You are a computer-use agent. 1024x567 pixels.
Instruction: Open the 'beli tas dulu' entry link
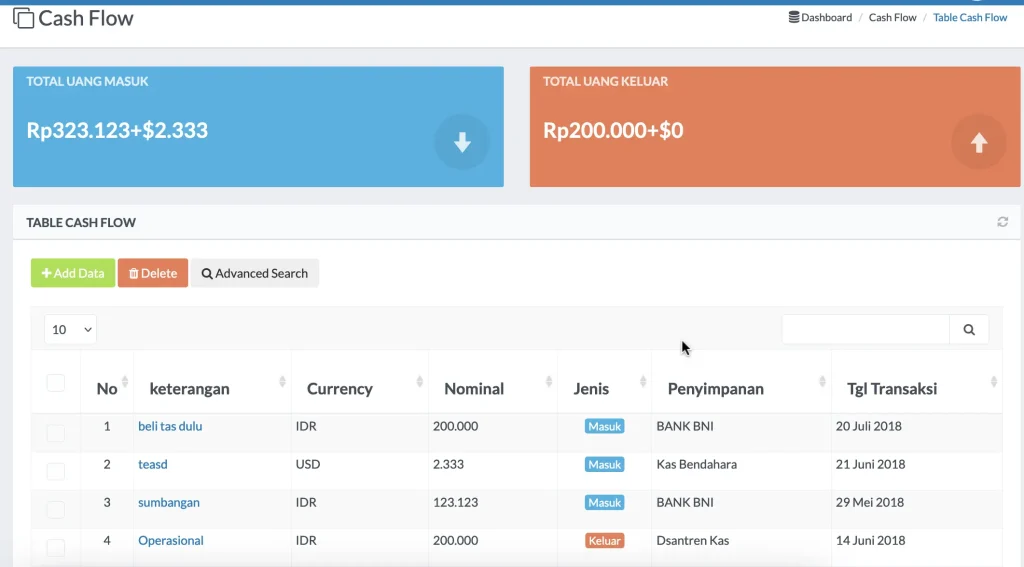point(170,426)
